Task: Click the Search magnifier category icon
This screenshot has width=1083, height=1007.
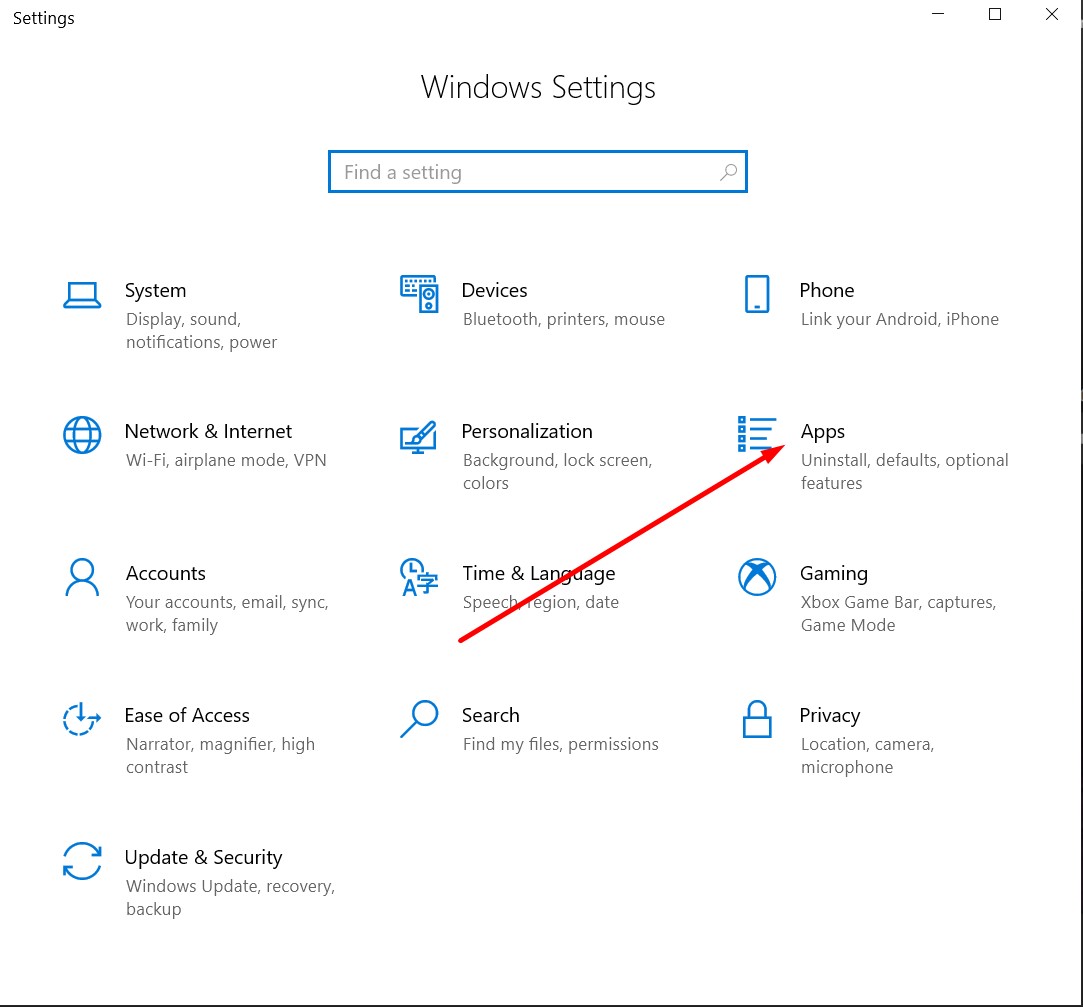Action: [419, 719]
